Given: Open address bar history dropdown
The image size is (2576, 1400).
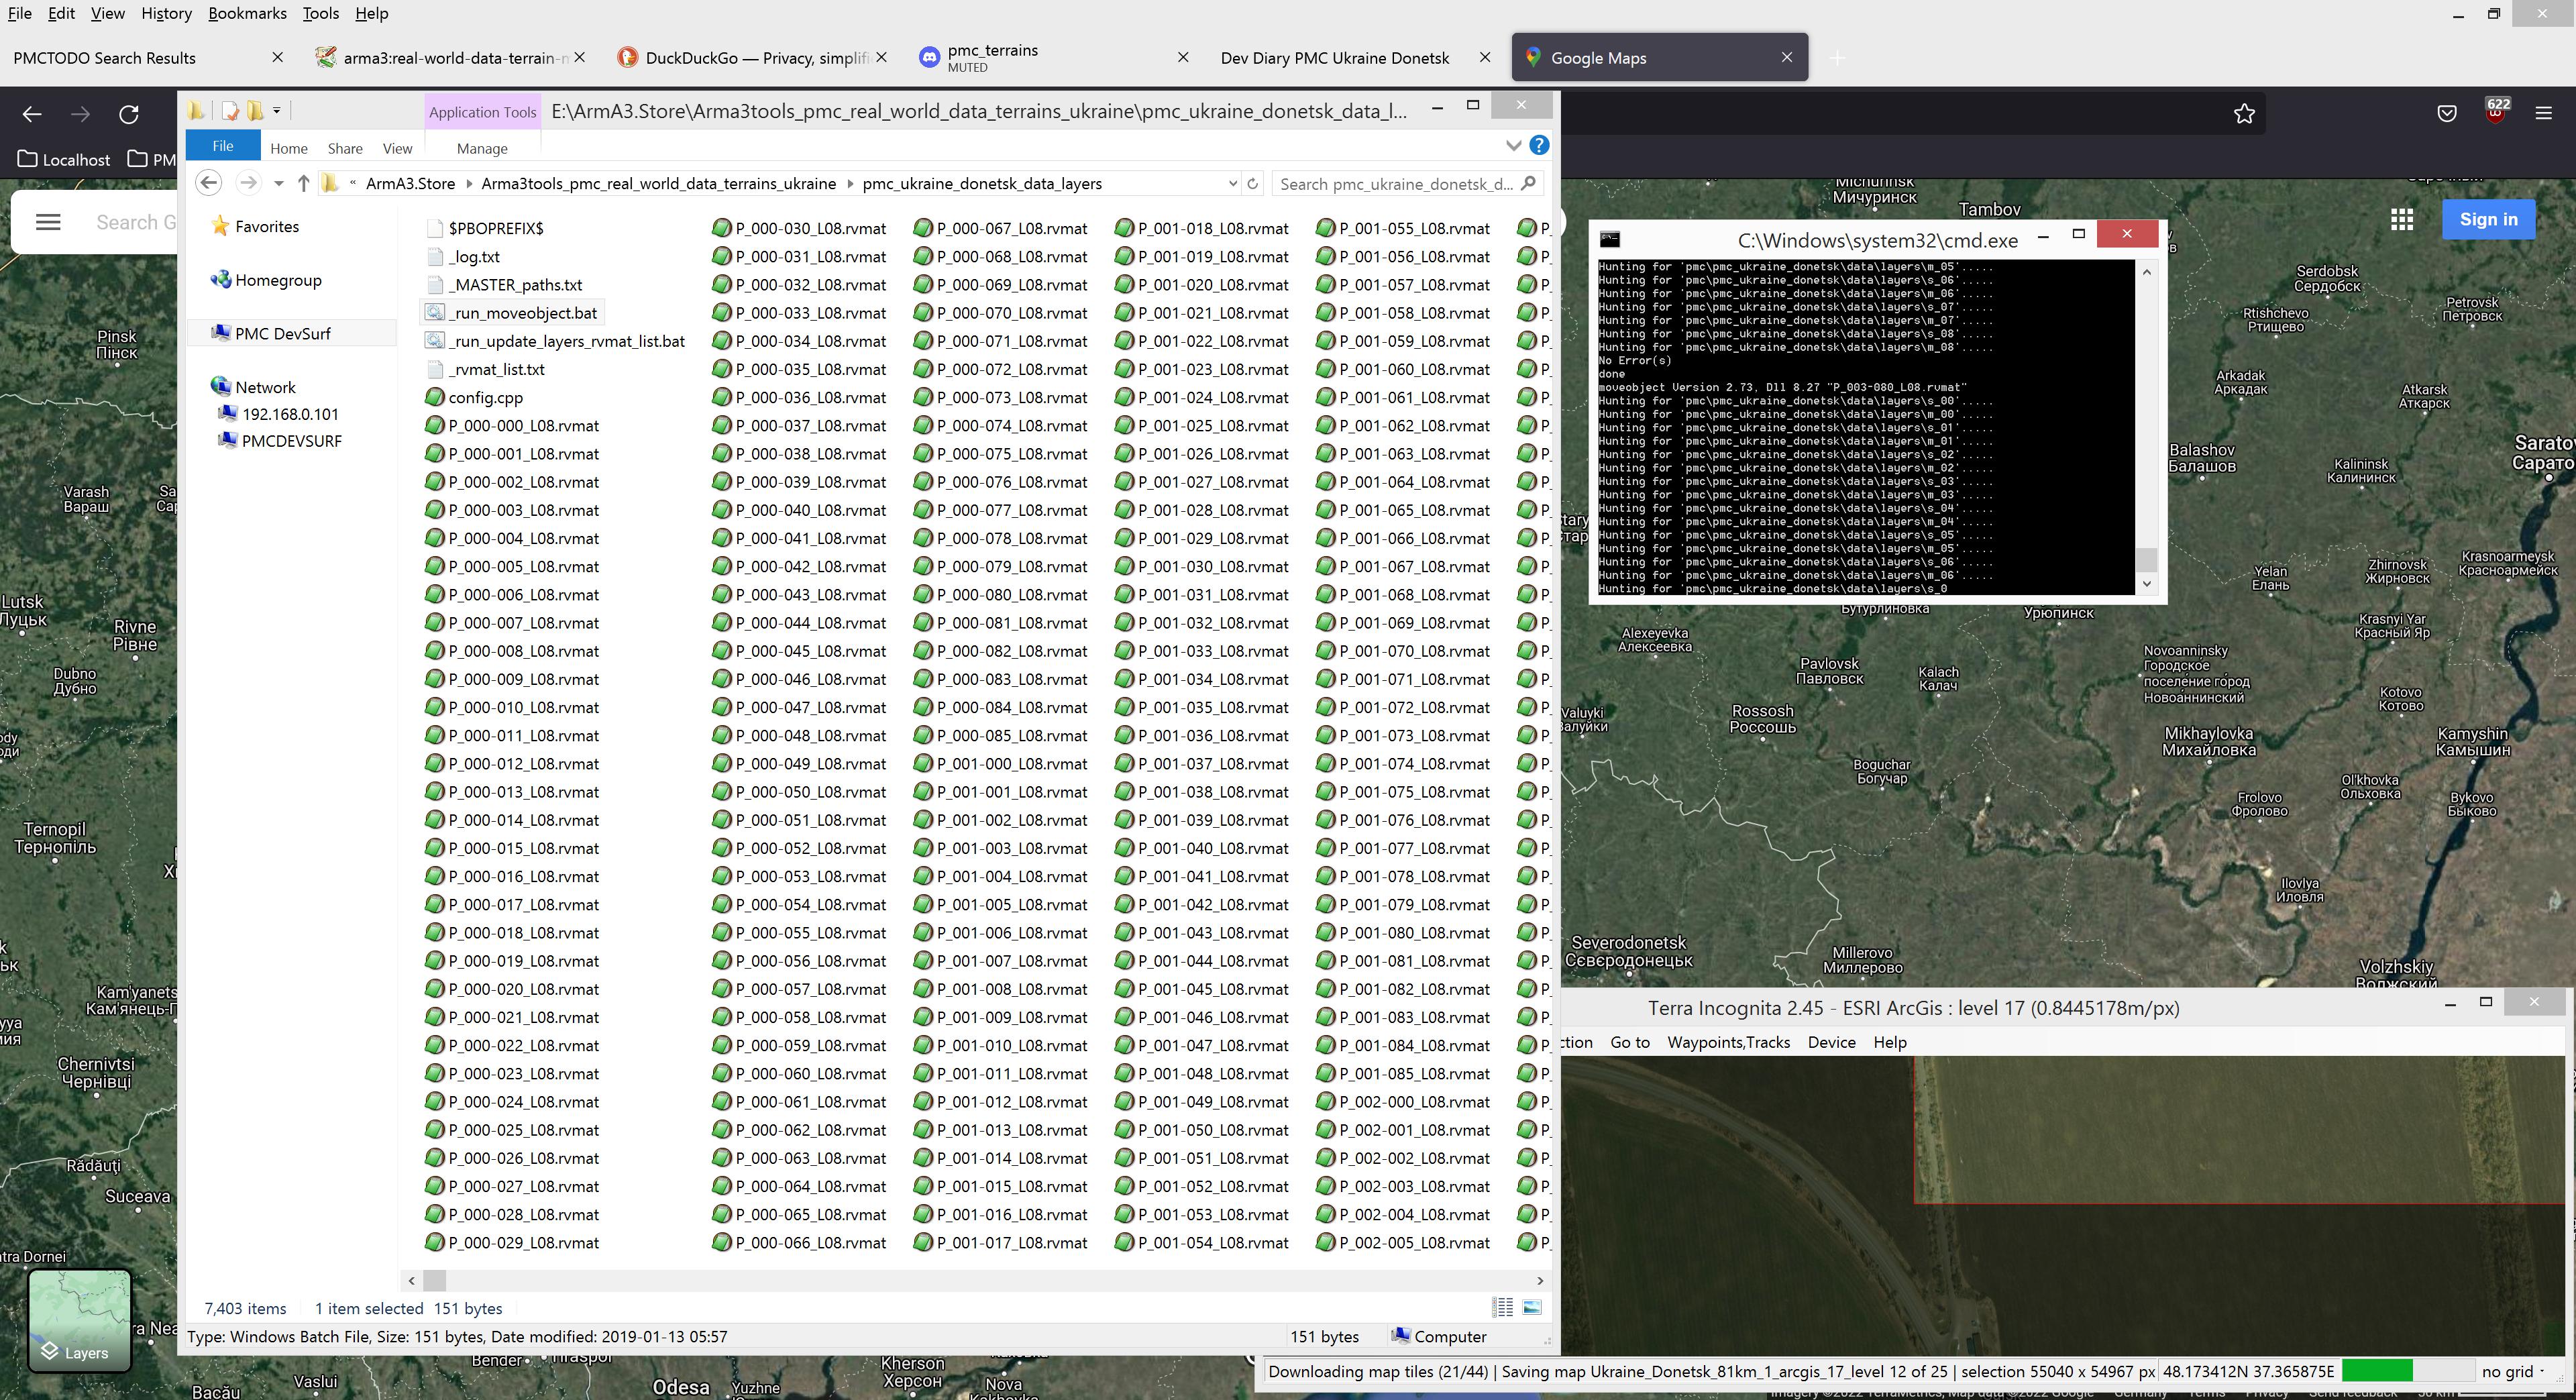Looking at the screenshot, I should 1232,183.
